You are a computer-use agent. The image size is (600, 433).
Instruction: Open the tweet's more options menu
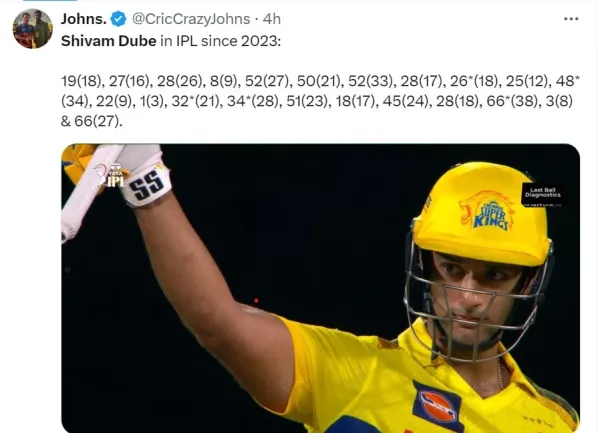(570, 19)
